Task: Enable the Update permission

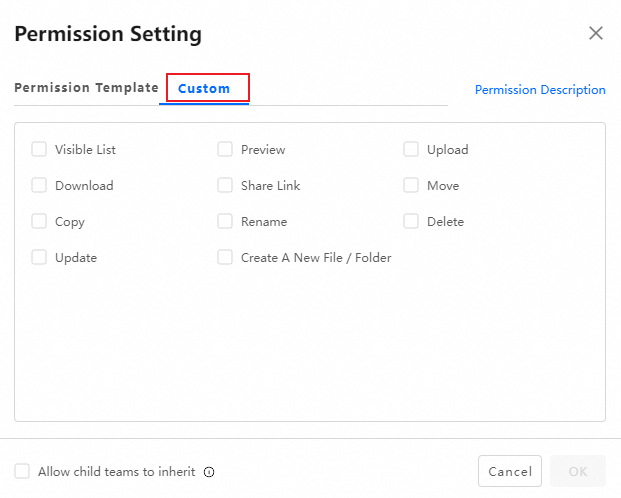Action: click(39, 258)
